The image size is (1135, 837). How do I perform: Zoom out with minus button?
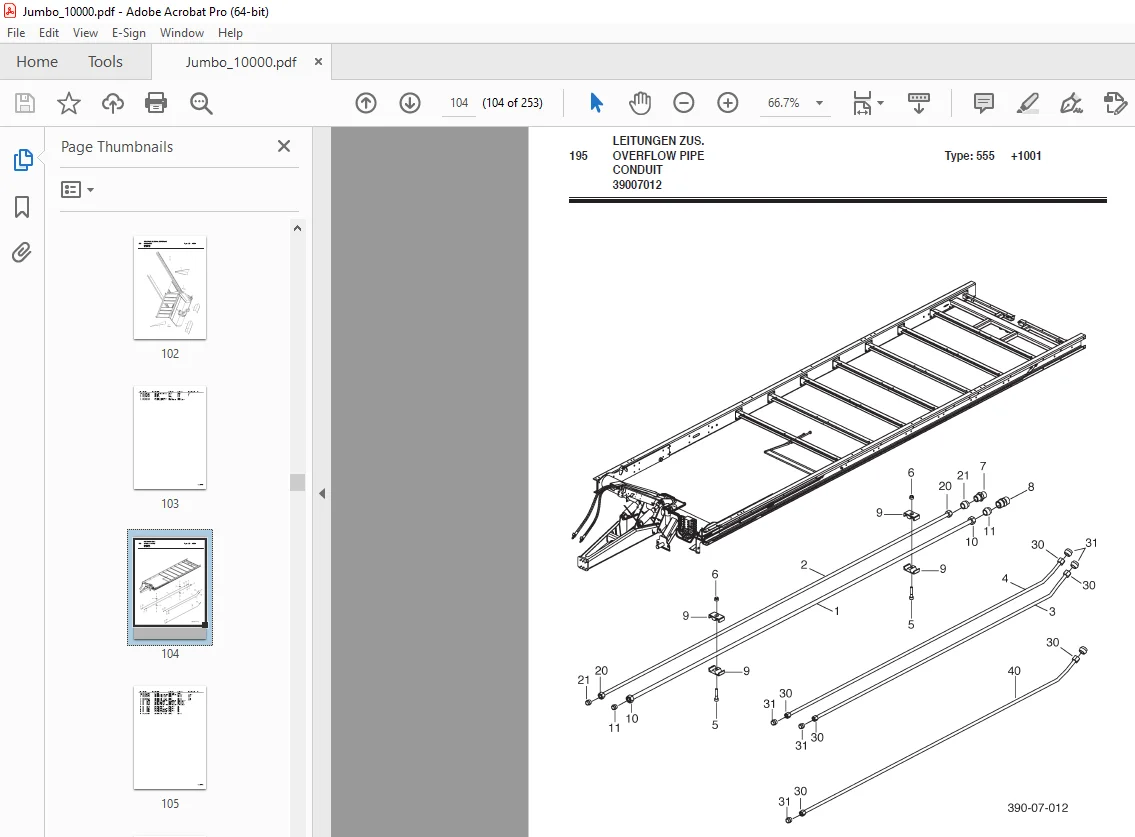coord(683,103)
